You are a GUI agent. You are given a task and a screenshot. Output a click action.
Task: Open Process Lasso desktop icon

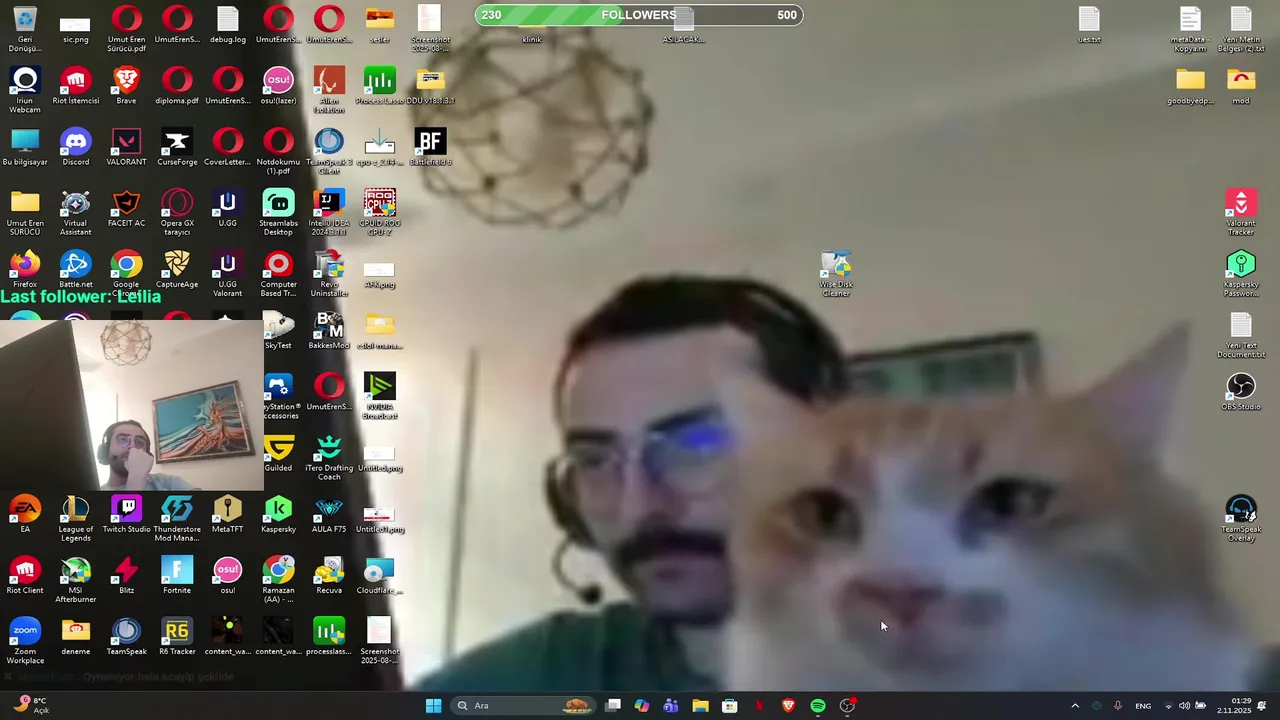(x=380, y=86)
